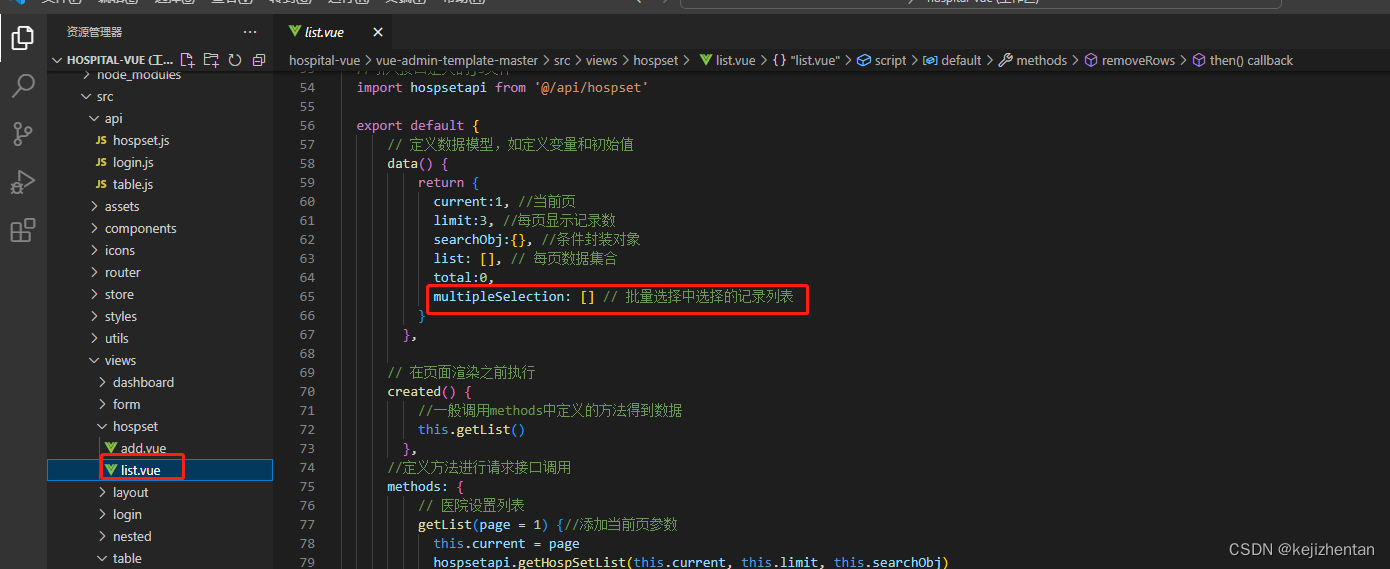
Task: Click the list.vue file breadcrumb
Action: pyautogui.click(x=727, y=60)
